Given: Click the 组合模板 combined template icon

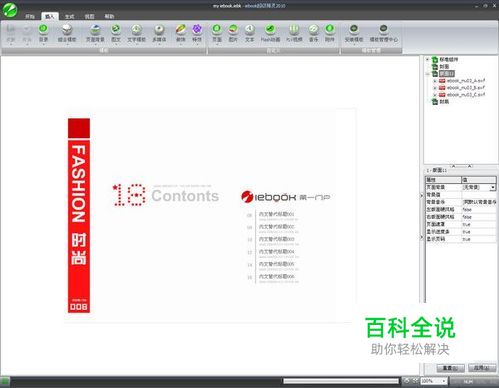Looking at the screenshot, I should point(67,29).
